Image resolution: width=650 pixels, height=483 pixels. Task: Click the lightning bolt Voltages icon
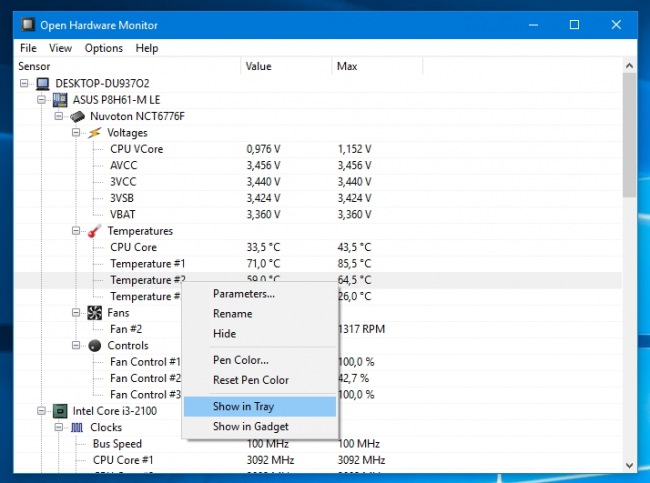click(x=95, y=133)
